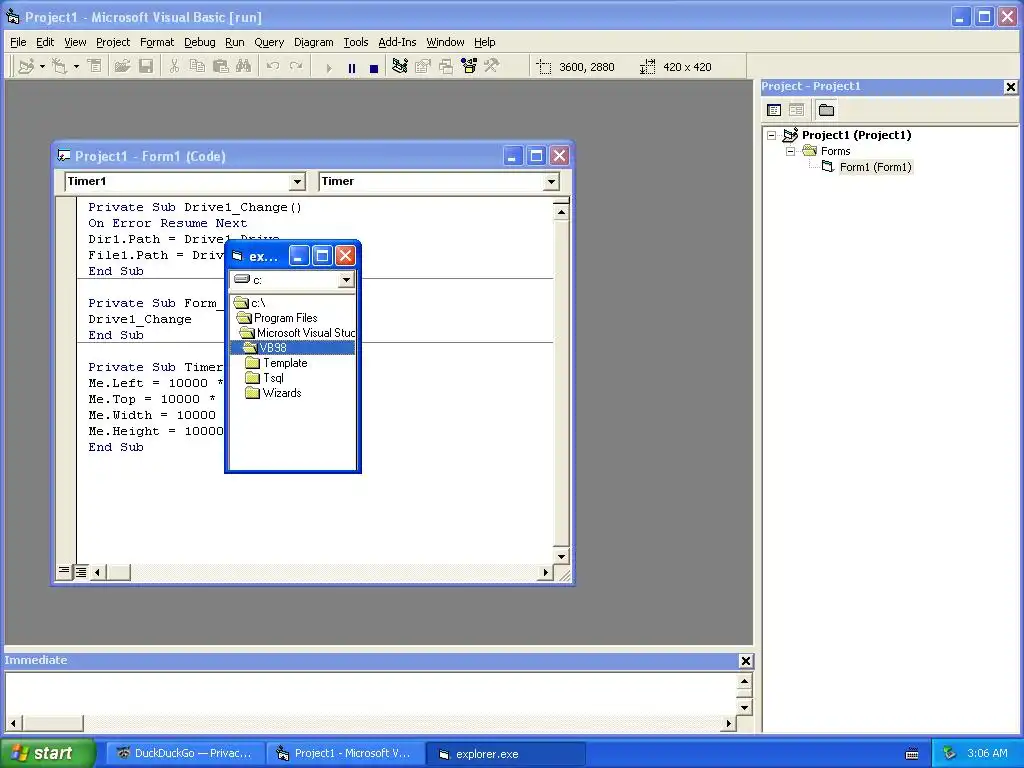The width and height of the screenshot is (1024, 768).
Task: Click the Save Project floppy disk icon
Action: click(146, 66)
